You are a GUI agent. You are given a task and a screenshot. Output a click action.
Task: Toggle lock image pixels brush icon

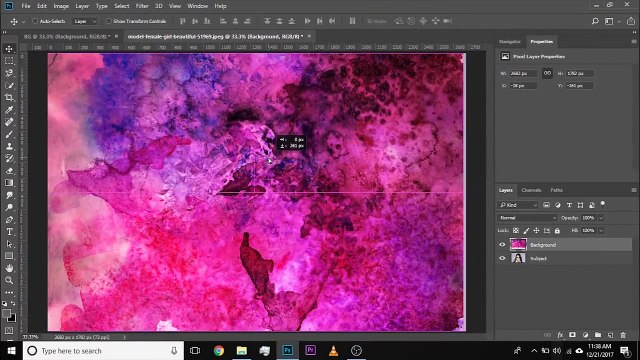pyautogui.click(x=526, y=231)
